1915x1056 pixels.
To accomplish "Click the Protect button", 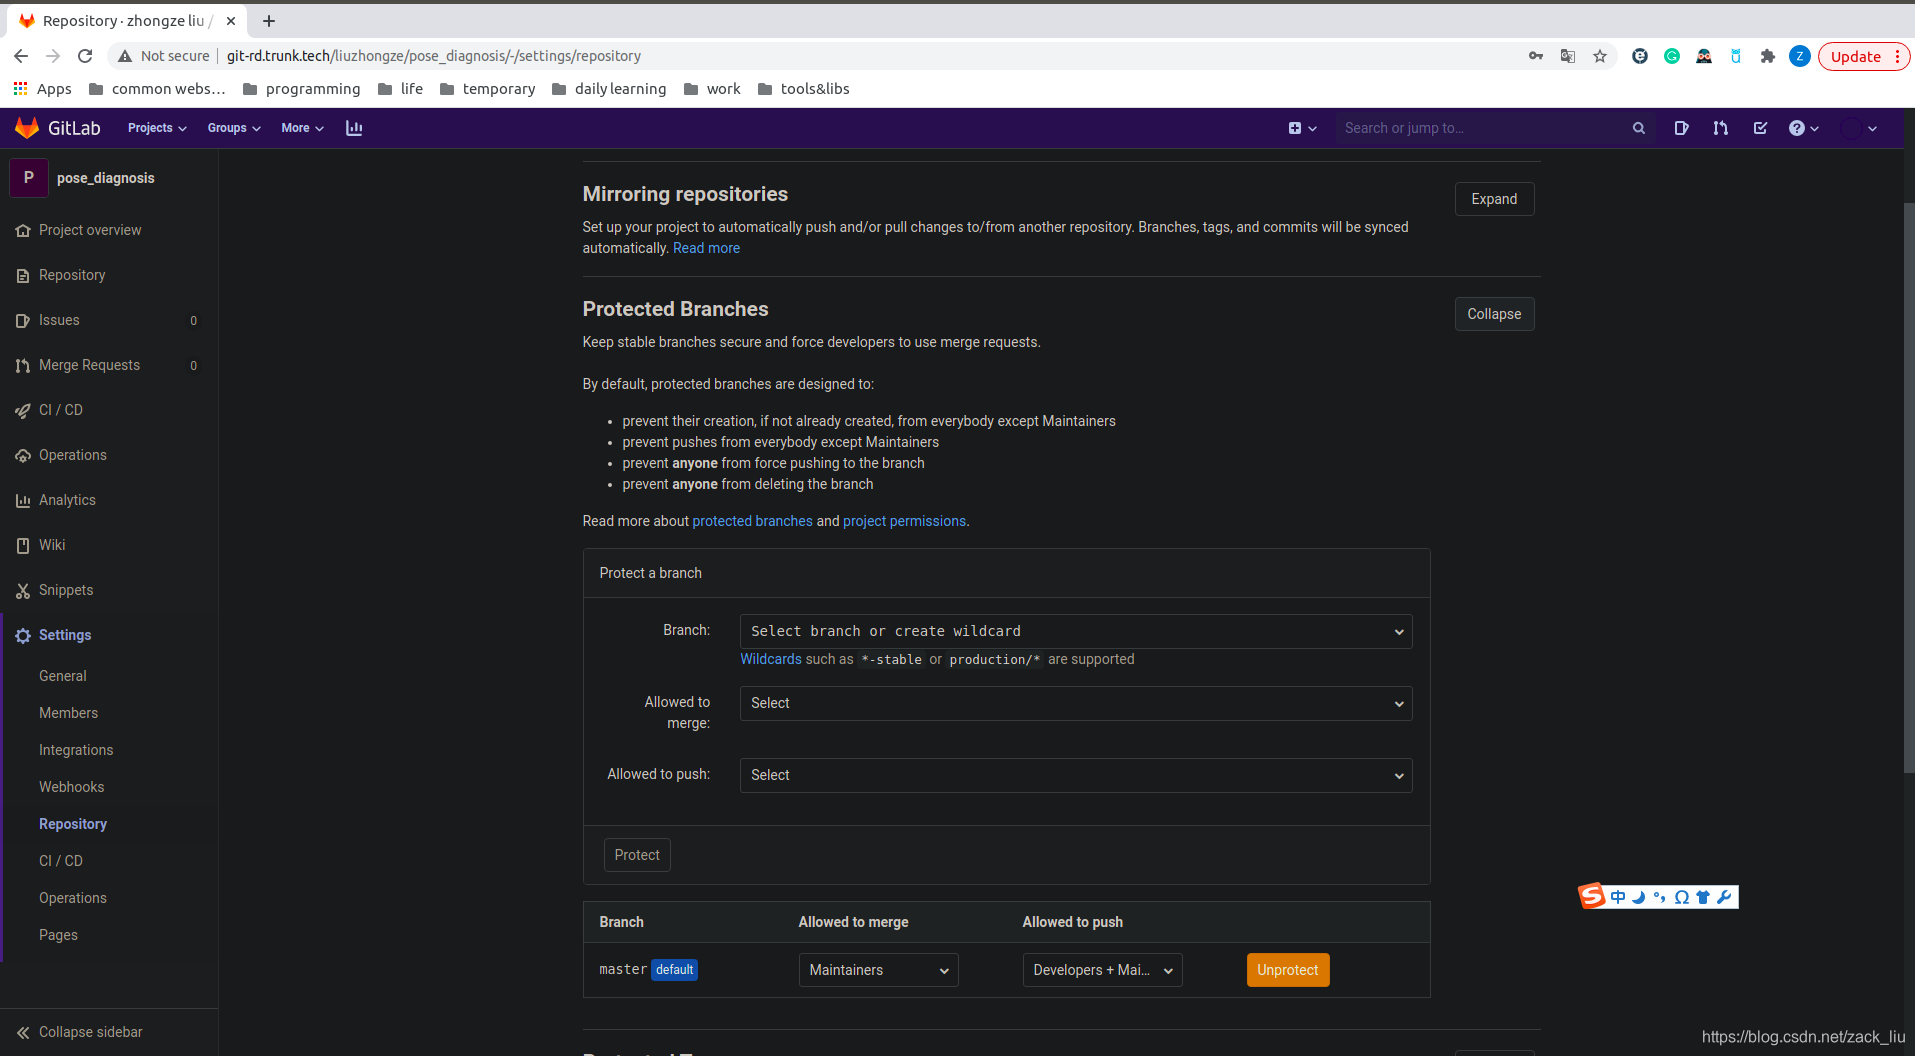I will tap(637, 855).
